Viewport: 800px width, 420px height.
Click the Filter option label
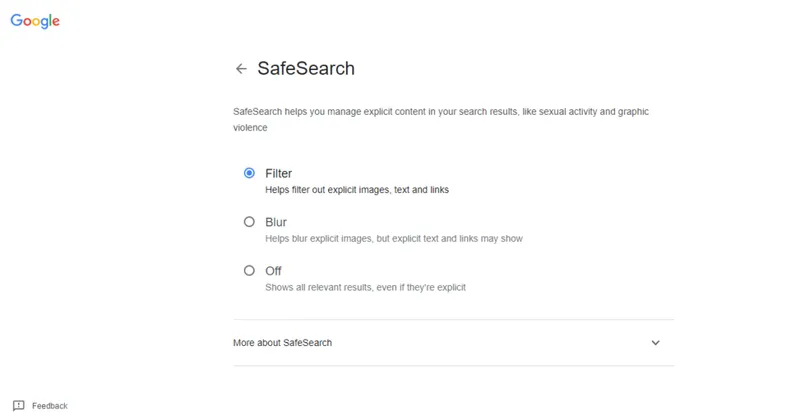(279, 174)
